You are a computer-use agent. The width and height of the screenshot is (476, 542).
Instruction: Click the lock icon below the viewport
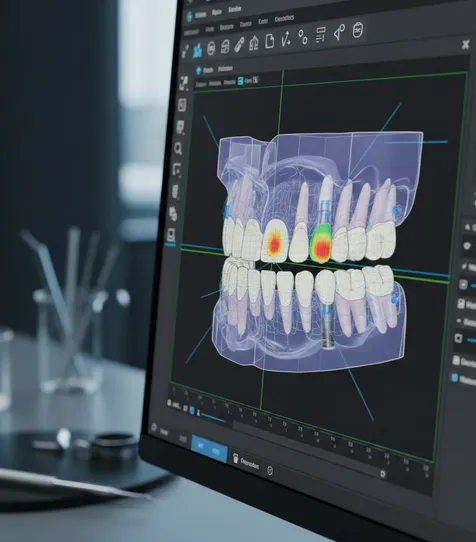click(x=169, y=403)
